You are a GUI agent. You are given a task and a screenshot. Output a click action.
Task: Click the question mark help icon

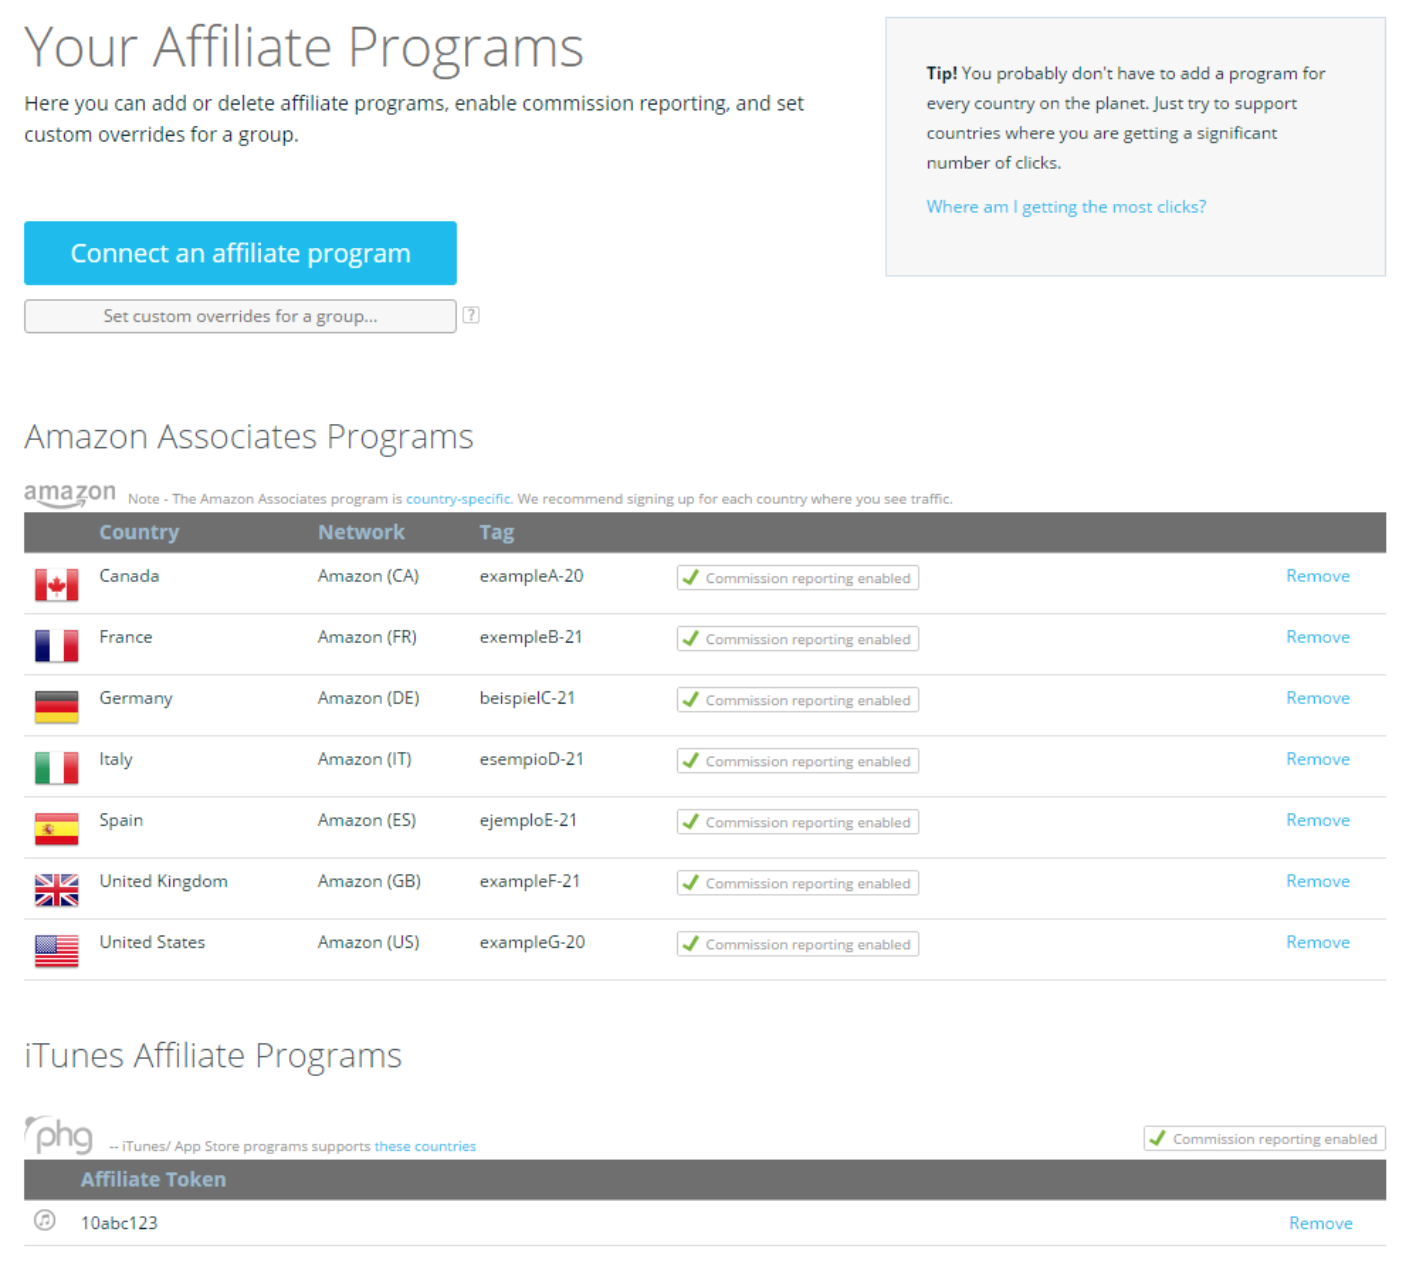tap(471, 315)
